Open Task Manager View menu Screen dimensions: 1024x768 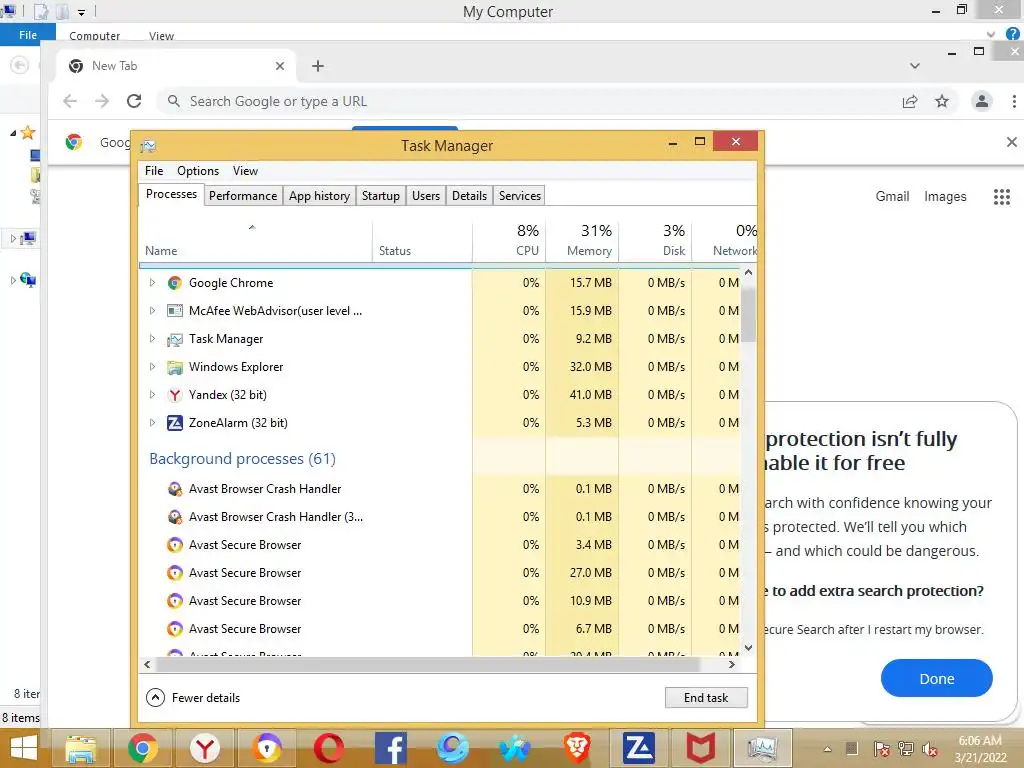coord(246,171)
